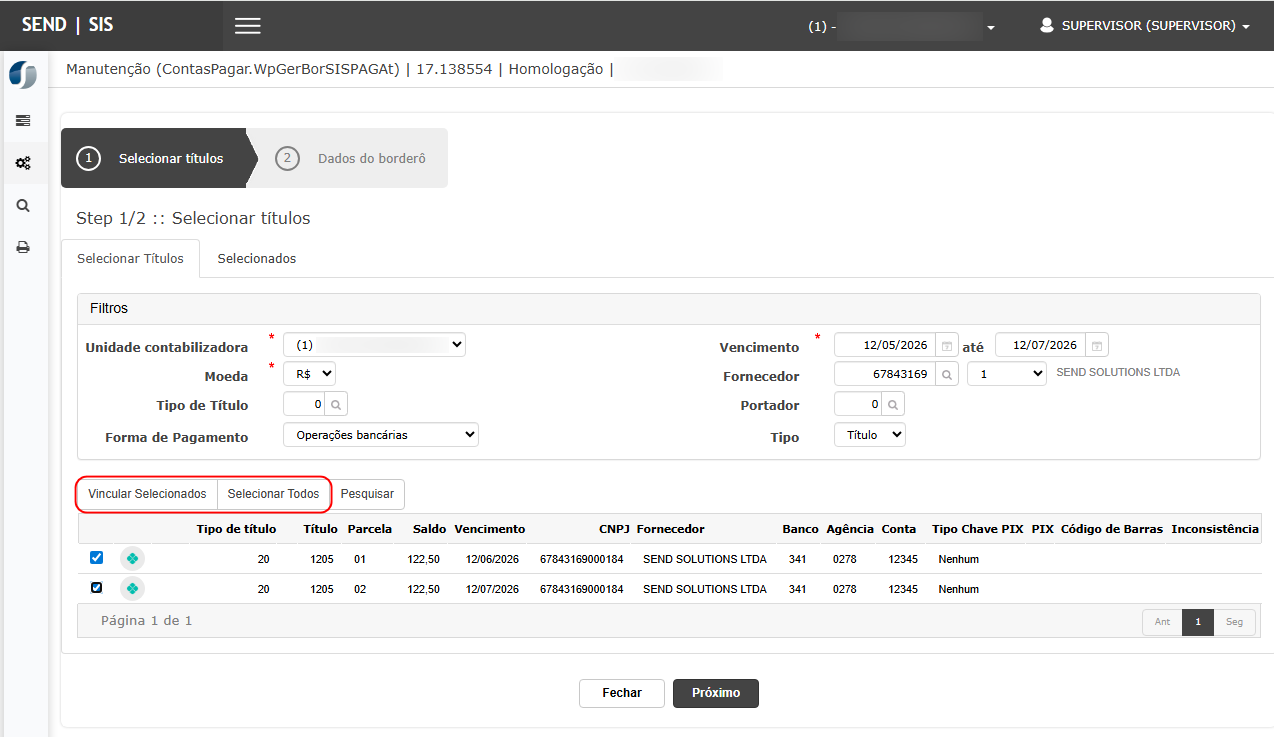Click the search magnifier icon in sidebar
1274x737 pixels.
(x=23, y=205)
